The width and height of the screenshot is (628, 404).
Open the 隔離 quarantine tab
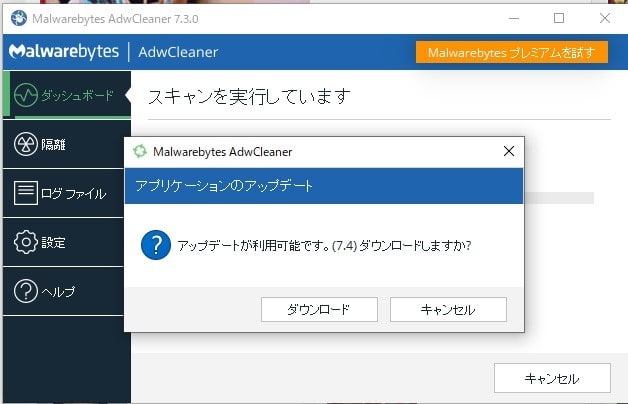[64, 144]
